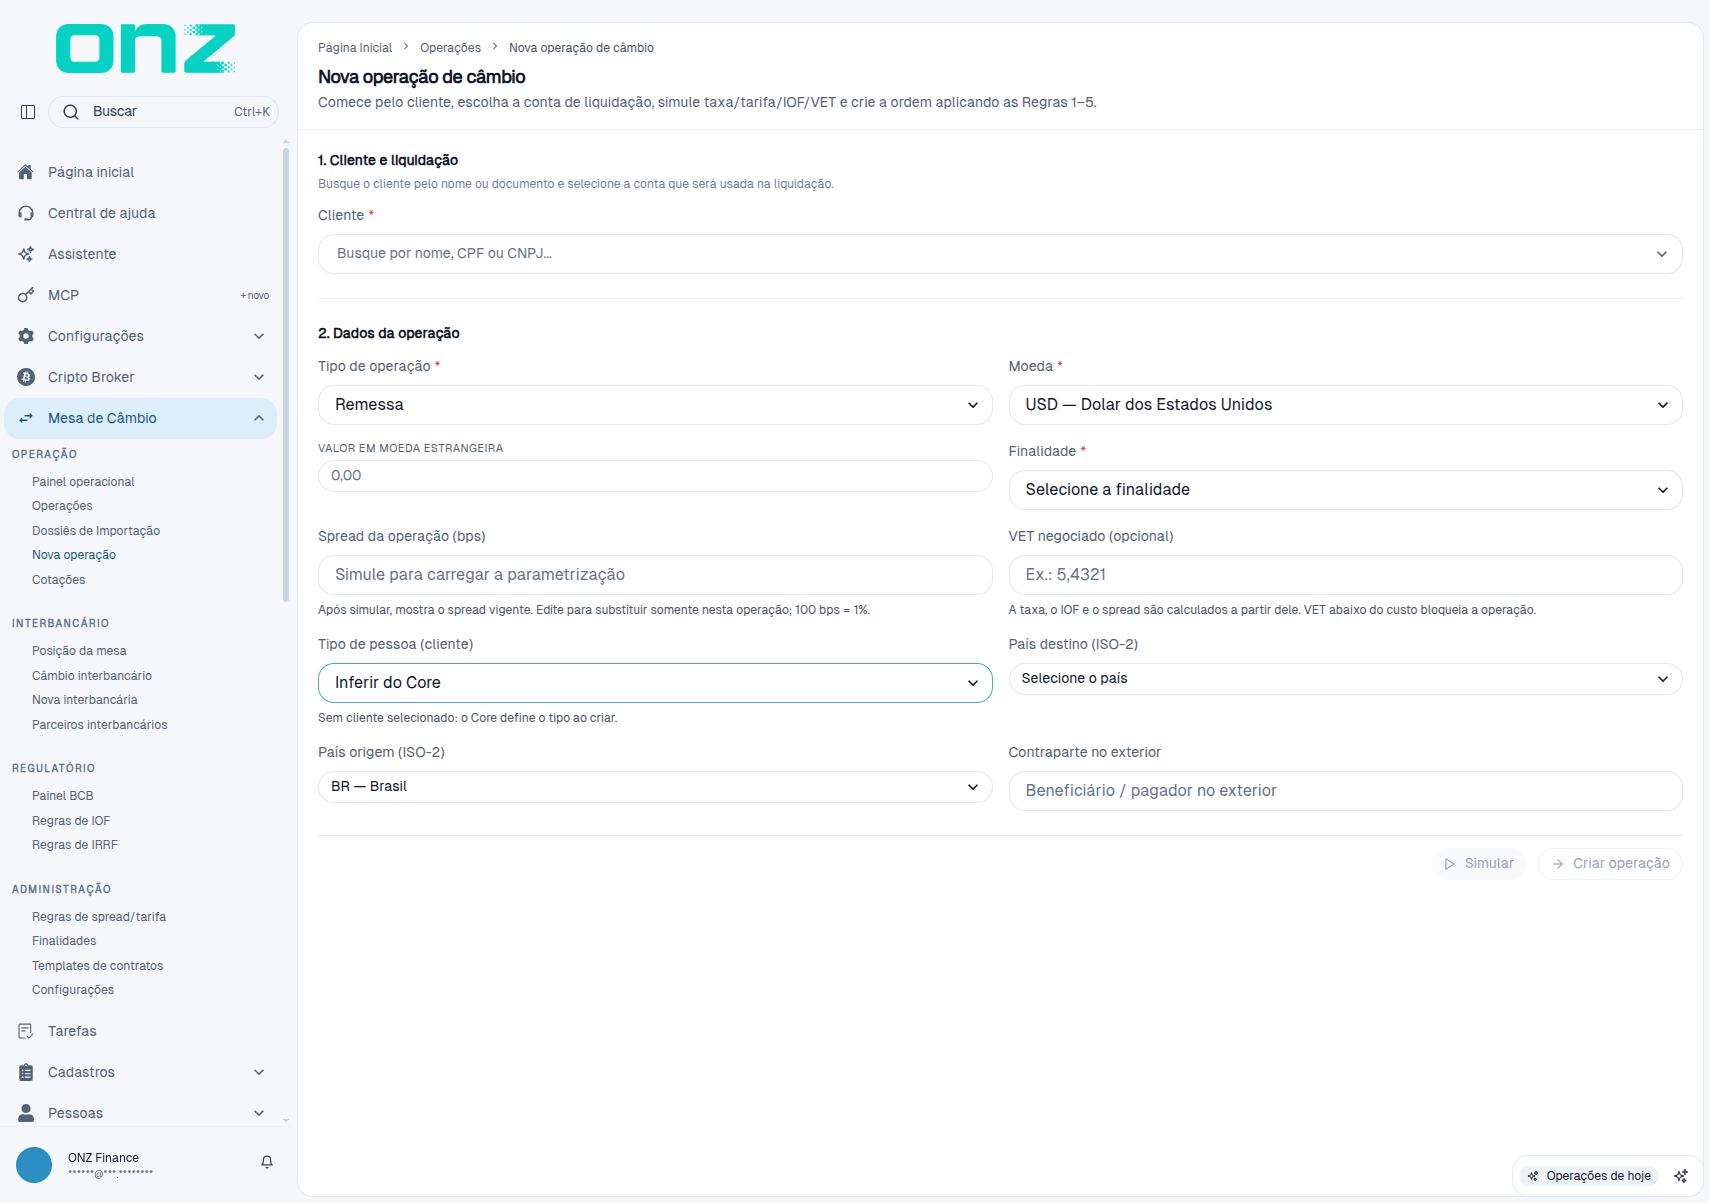
Task: Click the MCP key icon
Action: point(26,295)
